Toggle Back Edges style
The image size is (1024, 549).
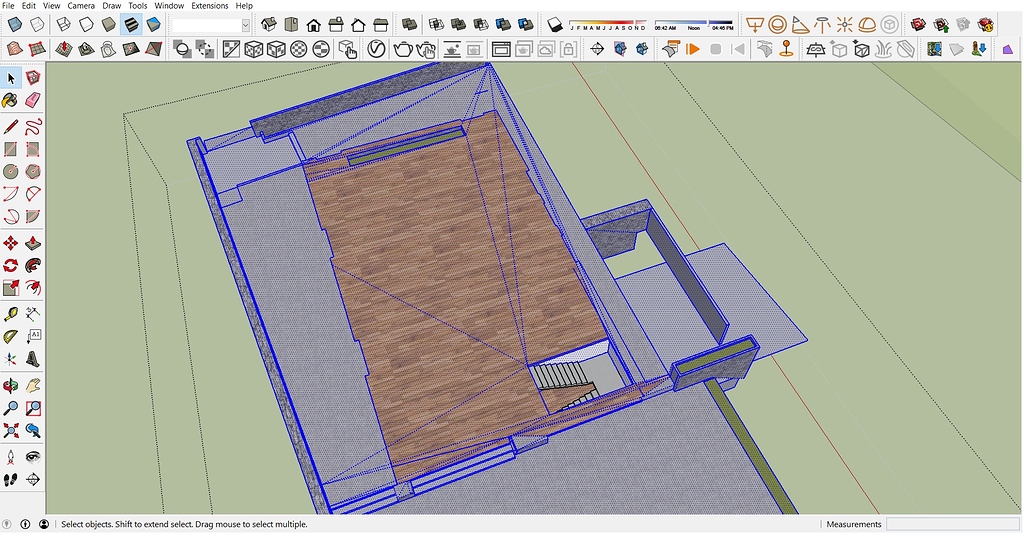click(37, 25)
